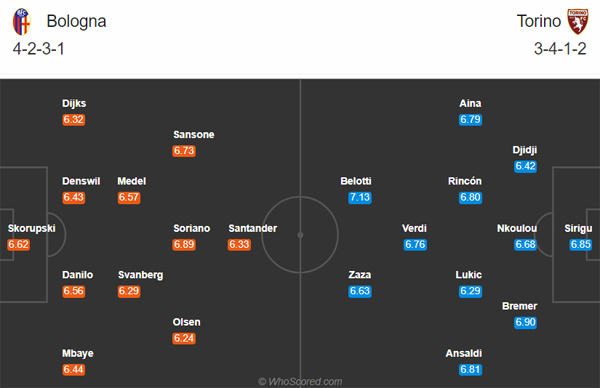Image resolution: width=600 pixels, height=388 pixels.
Task: Click Mbaye's 6.44 rating badge
Action: pos(73,370)
